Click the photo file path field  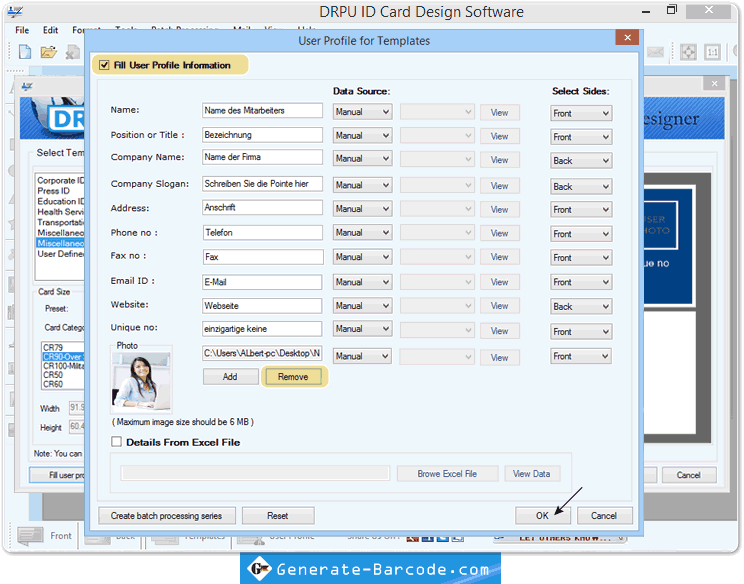(x=262, y=353)
